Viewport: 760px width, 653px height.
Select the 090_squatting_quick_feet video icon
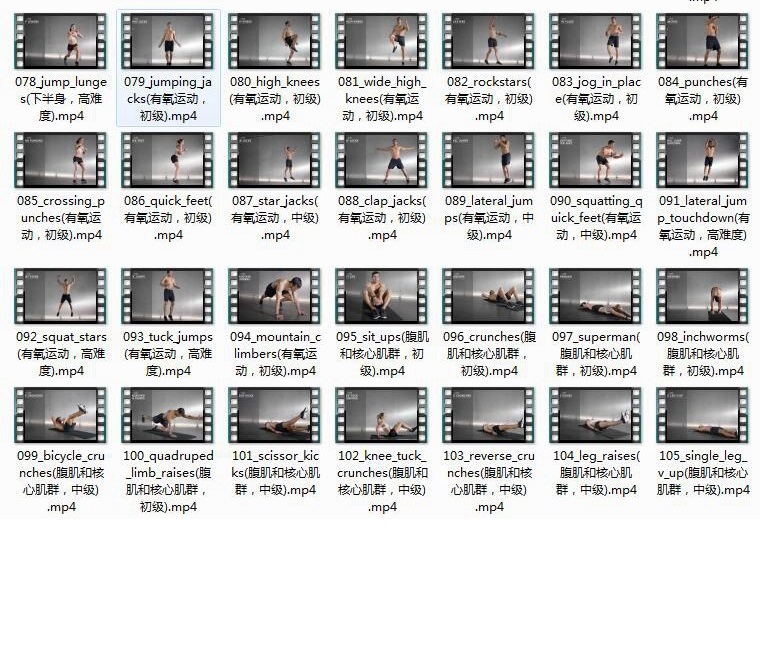click(x=596, y=161)
